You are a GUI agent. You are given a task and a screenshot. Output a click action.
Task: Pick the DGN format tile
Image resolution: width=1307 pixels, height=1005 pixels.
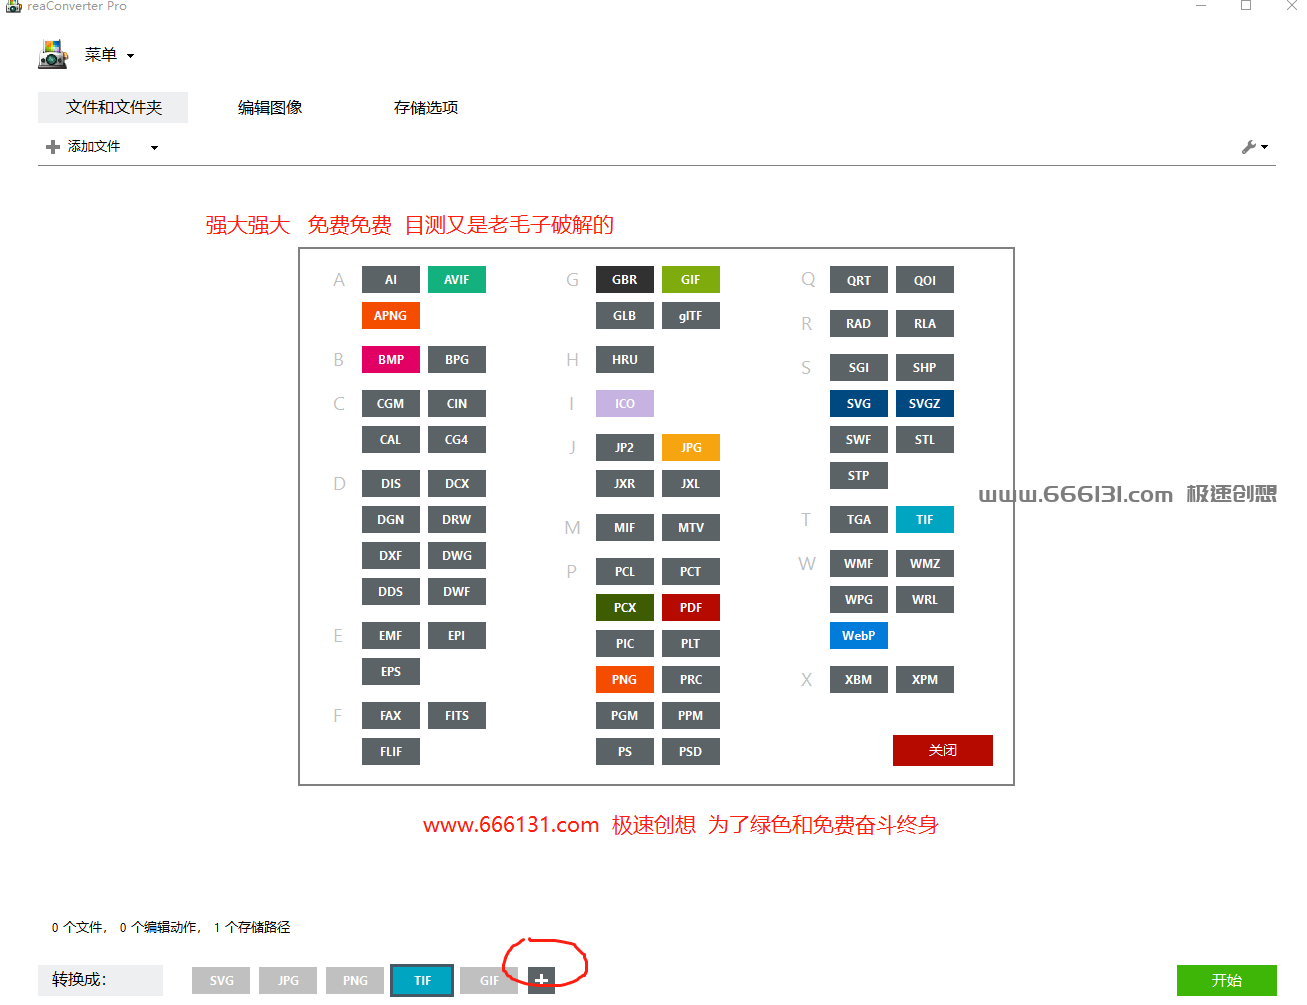(391, 520)
